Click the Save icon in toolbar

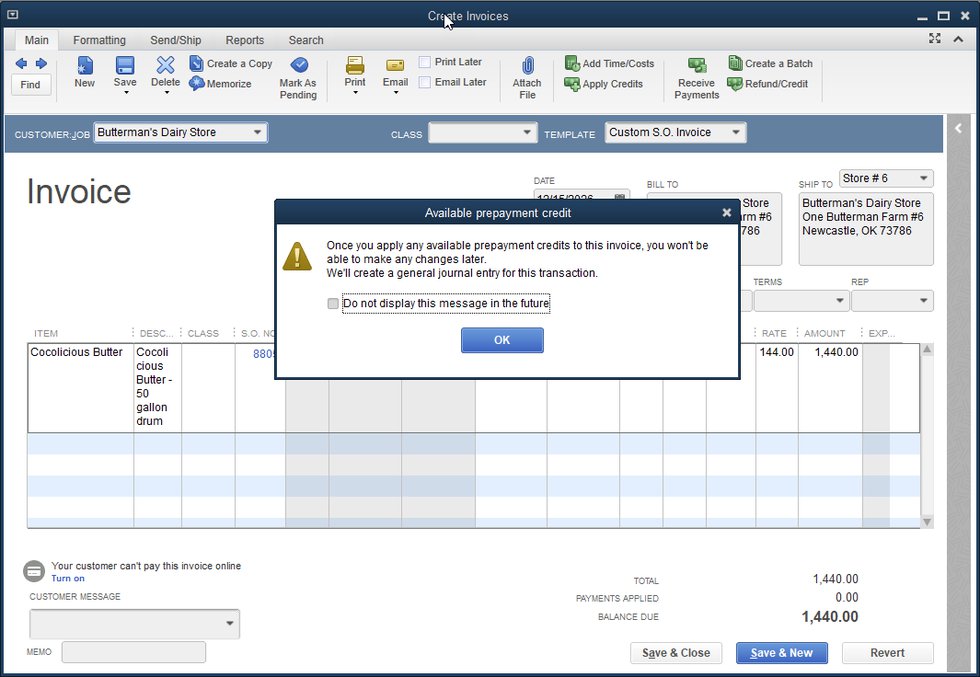[x=125, y=66]
